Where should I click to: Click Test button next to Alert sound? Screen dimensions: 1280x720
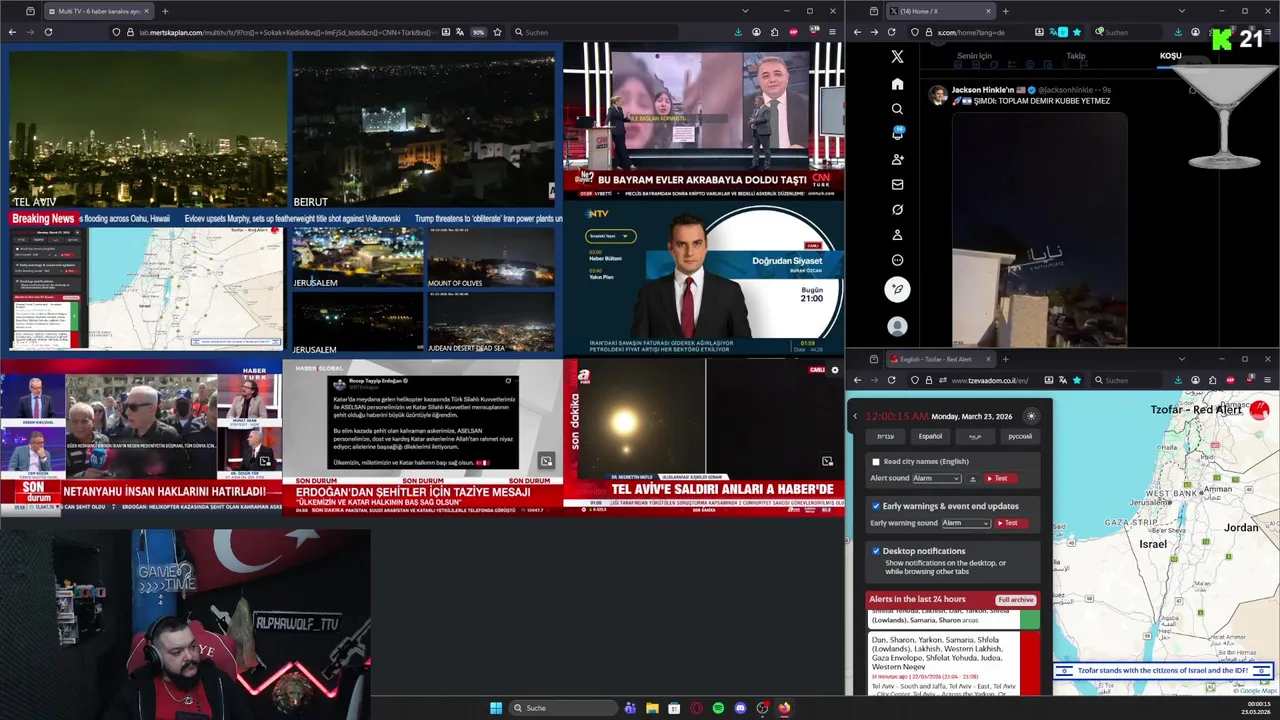[x=1001, y=479]
